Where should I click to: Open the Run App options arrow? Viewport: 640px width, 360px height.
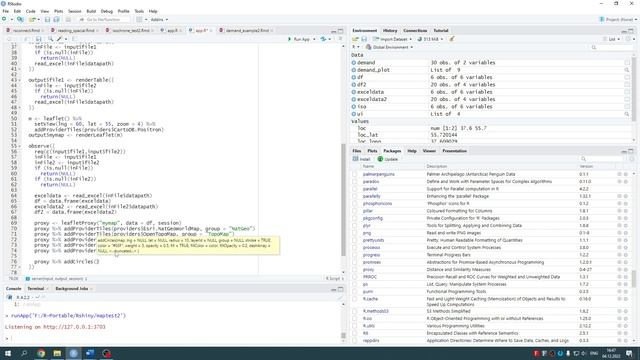point(314,39)
